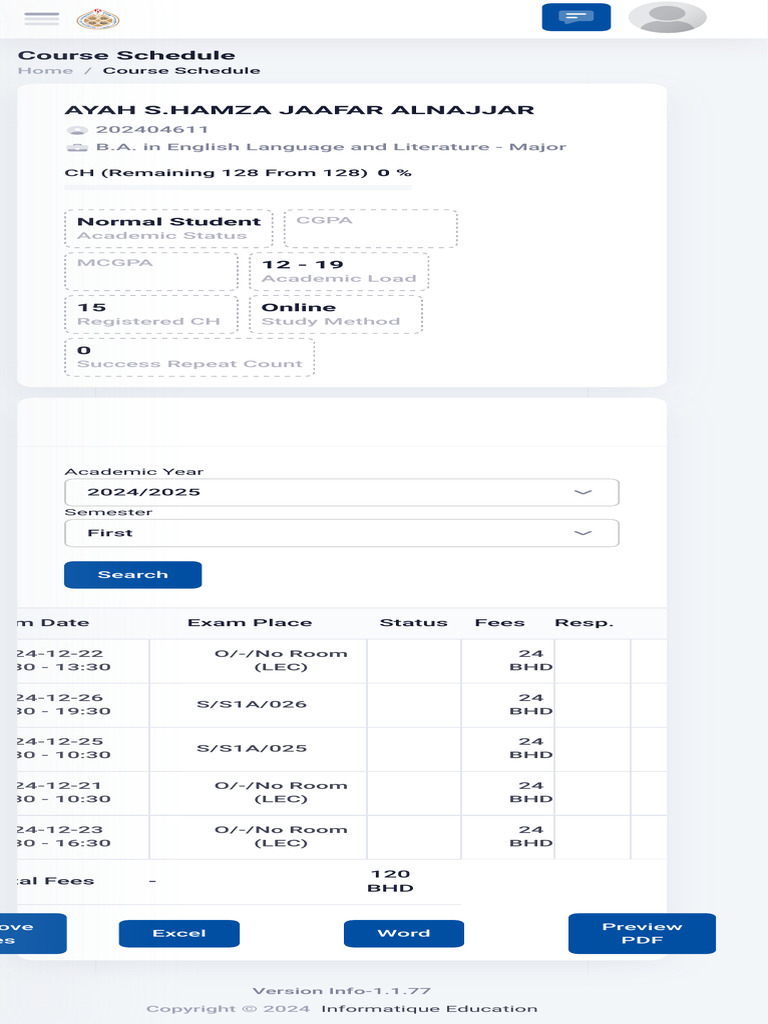Click the Academic Year dropdown chevron arrow
The width and height of the screenshot is (768, 1024).
click(583, 492)
